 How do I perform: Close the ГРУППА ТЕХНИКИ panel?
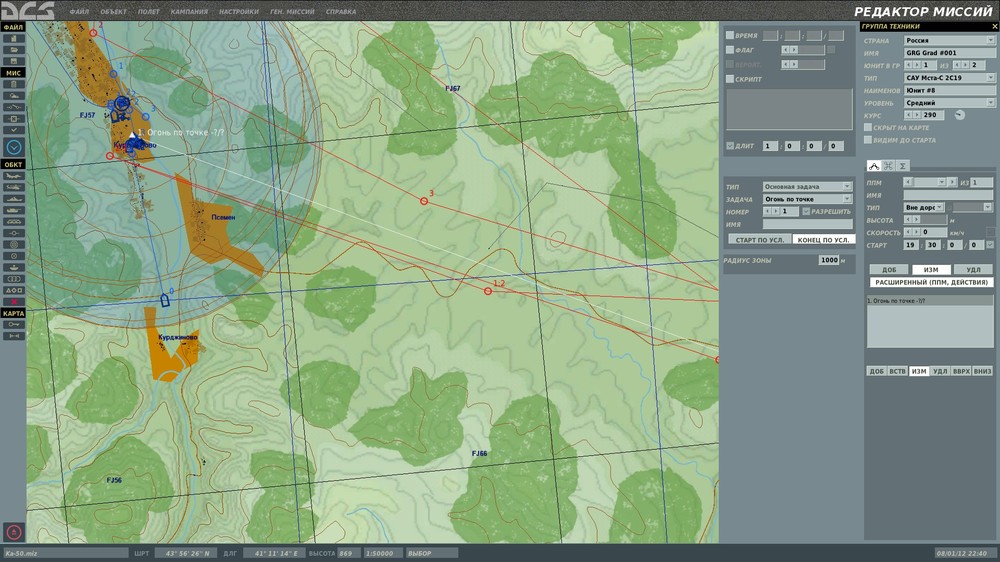[x=994, y=26]
